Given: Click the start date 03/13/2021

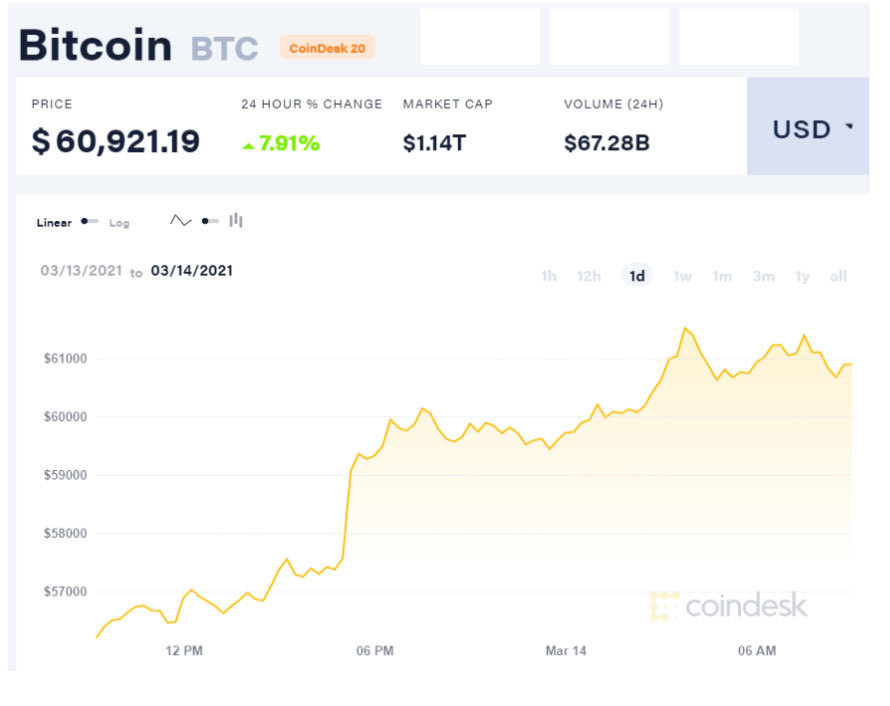Looking at the screenshot, I should point(81,270).
